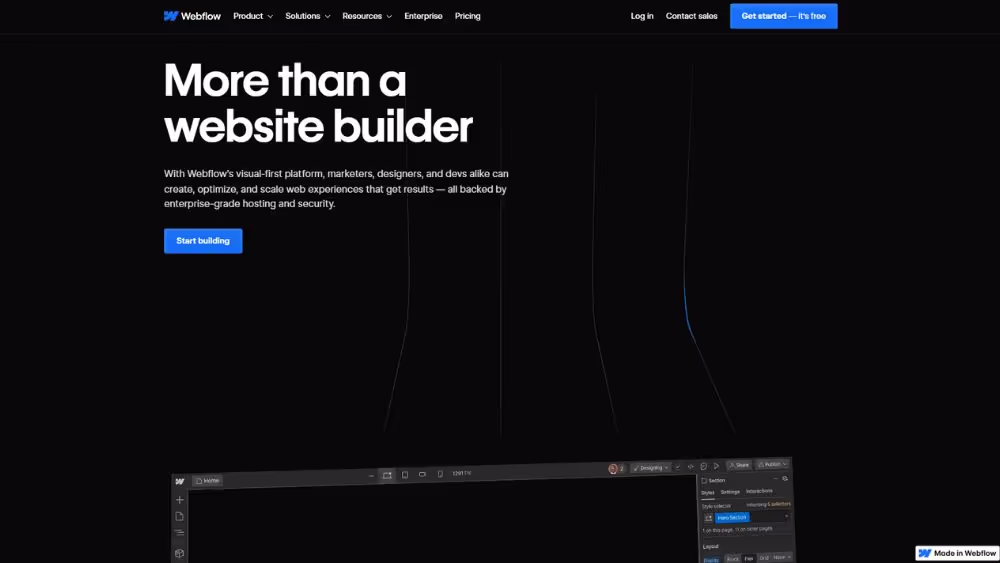Expand the Product dropdown menu
1000x563 pixels.
tap(253, 16)
